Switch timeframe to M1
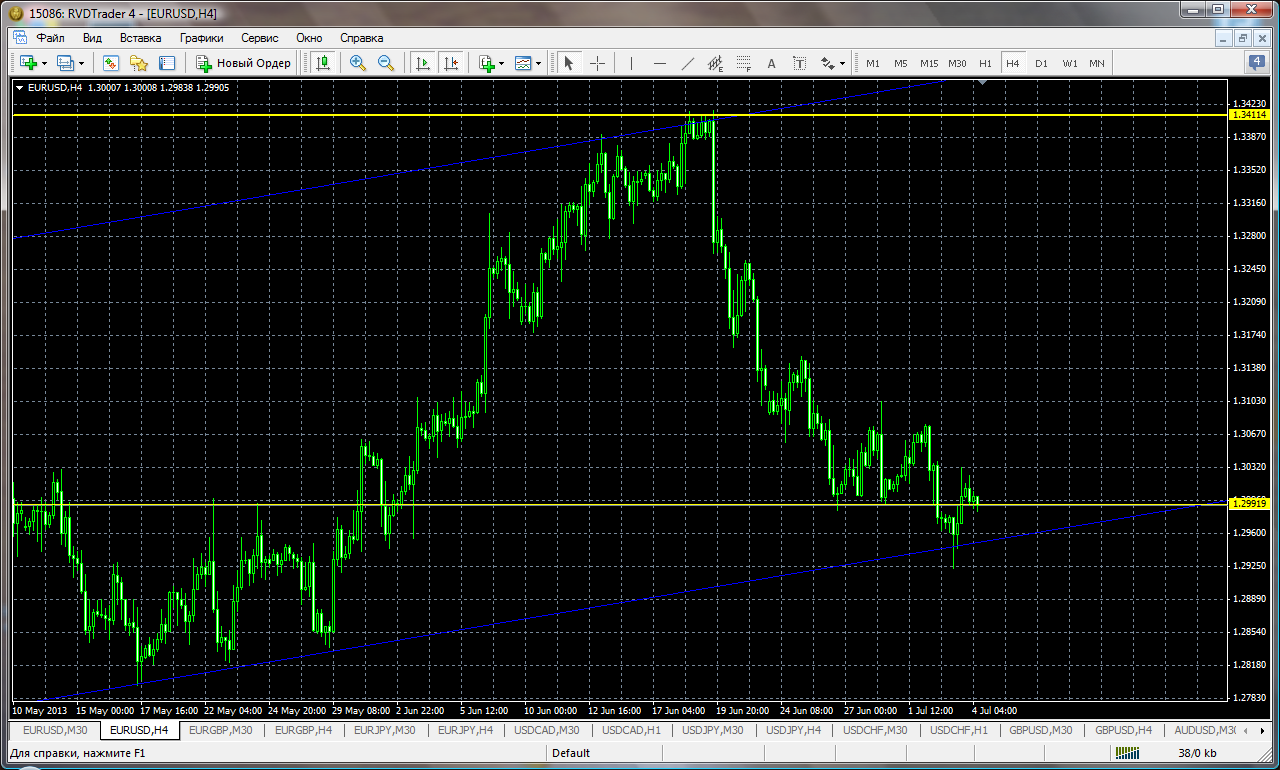1280x770 pixels. [x=873, y=63]
